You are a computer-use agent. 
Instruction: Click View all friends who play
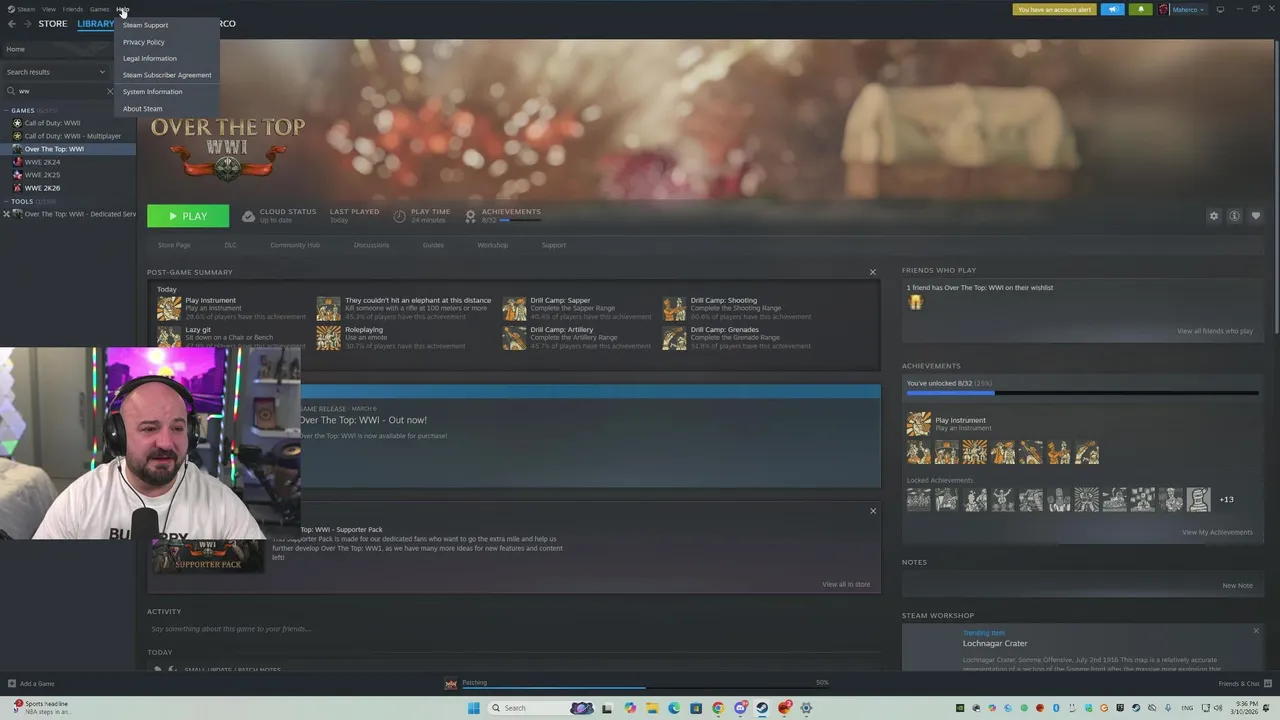pos(1214,331)
